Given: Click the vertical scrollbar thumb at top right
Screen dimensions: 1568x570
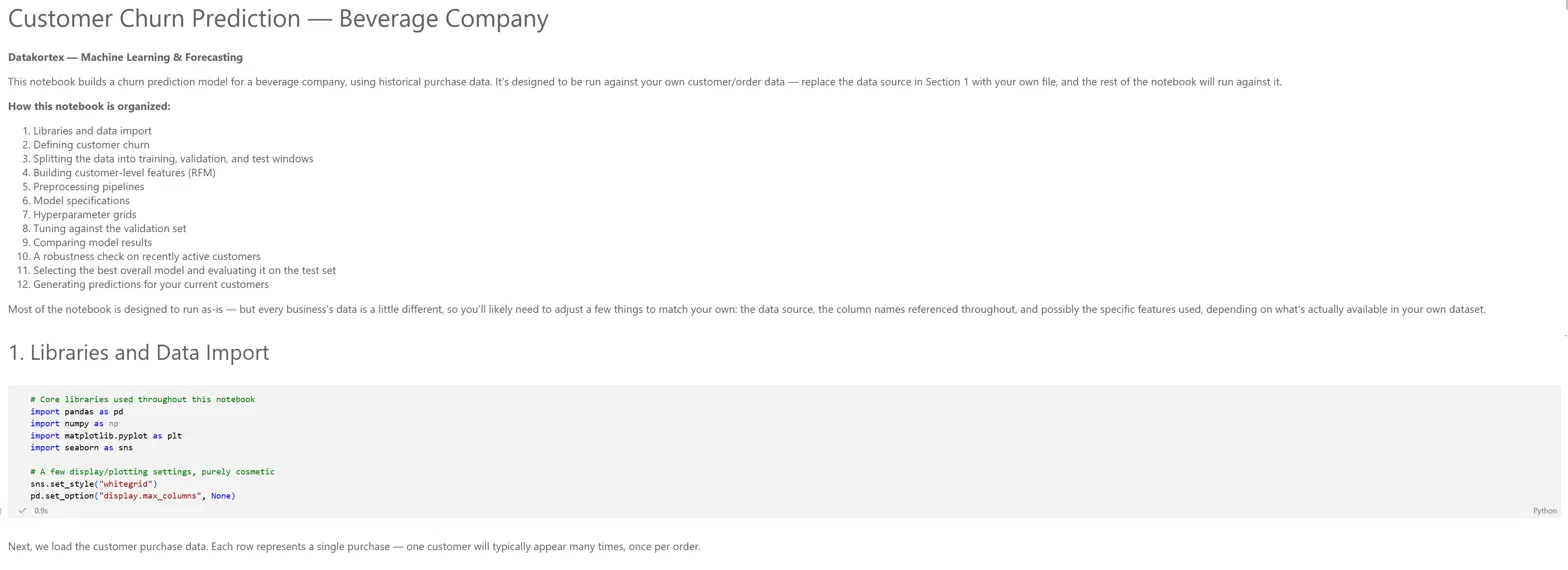Looking at the screenshot, I should [x=1564, y=4].
